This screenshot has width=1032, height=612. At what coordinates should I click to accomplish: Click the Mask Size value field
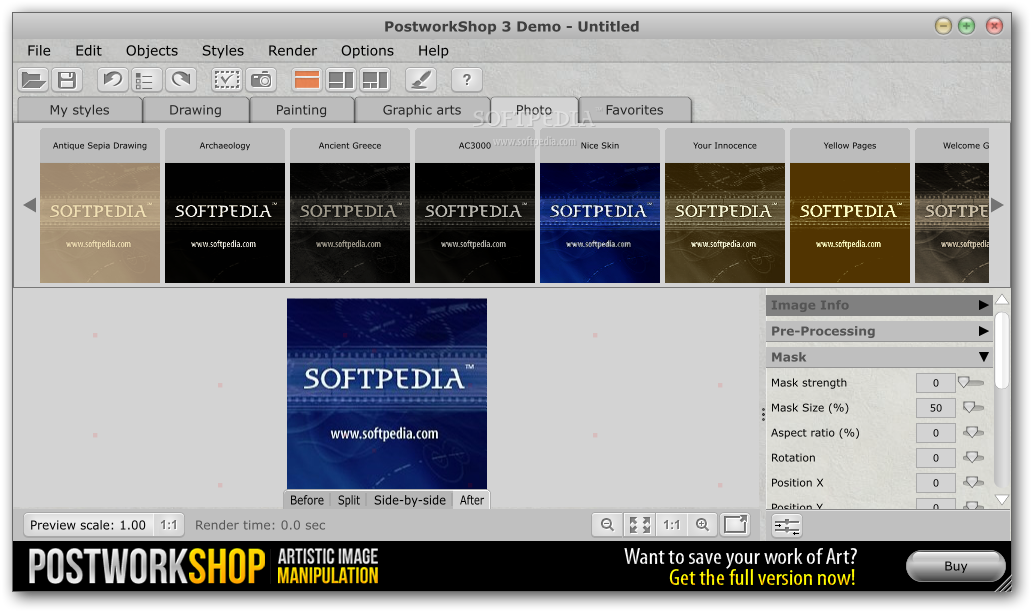pyautogui.click(x=935, y=408)
